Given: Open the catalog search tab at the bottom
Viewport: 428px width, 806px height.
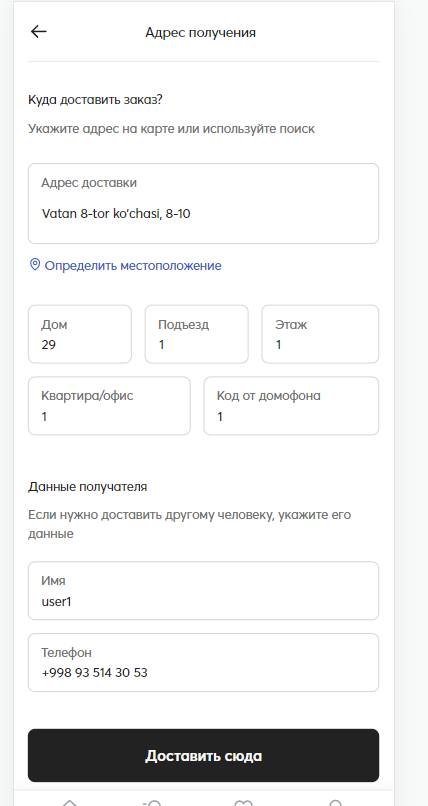Looking at the screenshot, I should (x=153, y=802).
